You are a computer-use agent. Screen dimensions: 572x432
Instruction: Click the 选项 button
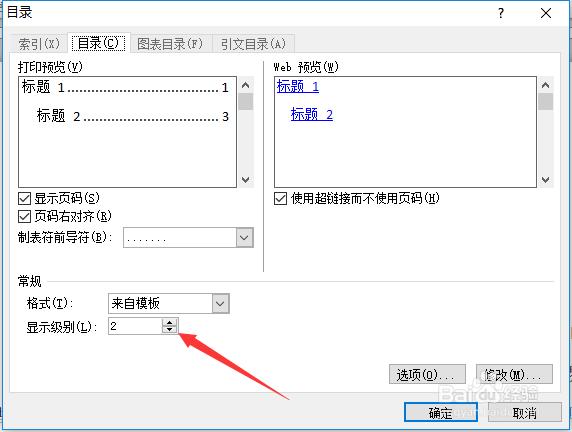point(427,374)
